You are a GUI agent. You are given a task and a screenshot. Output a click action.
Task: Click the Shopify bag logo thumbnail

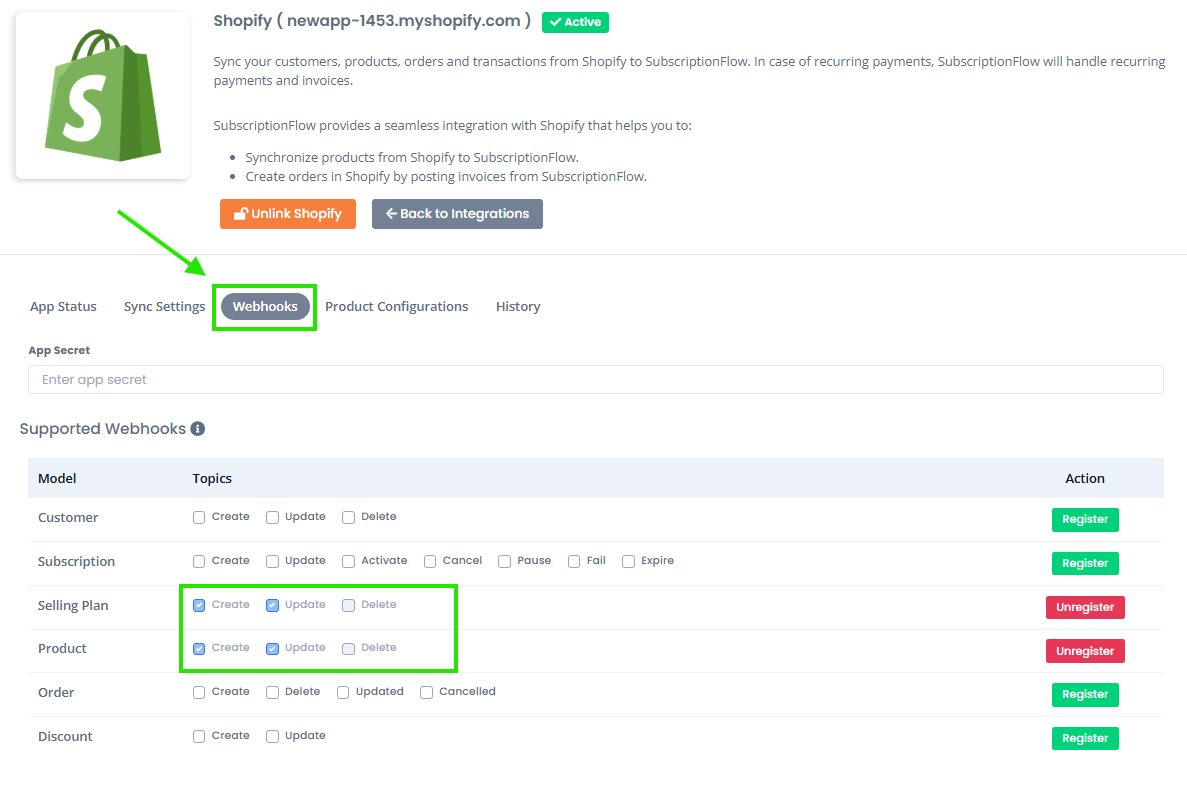pyautogui.click(x=103, y=95)
